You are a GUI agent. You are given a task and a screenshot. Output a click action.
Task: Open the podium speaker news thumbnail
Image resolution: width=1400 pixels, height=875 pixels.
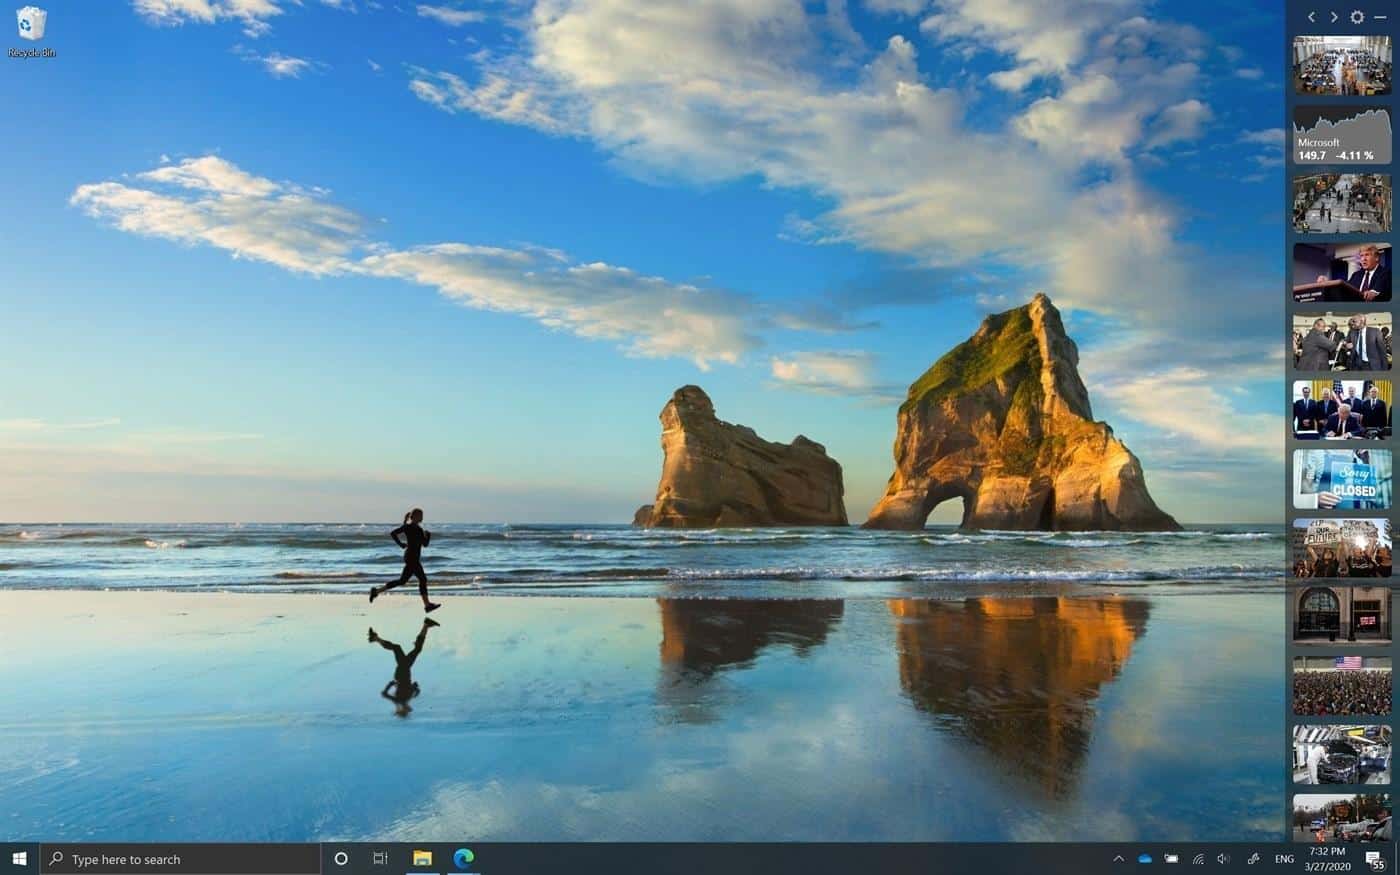(x=1341, y=272)
